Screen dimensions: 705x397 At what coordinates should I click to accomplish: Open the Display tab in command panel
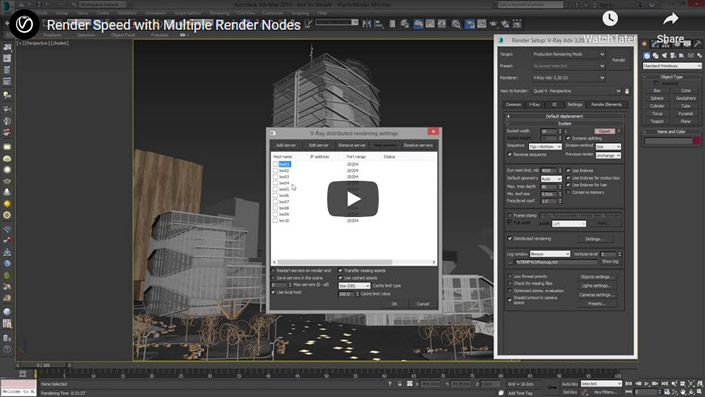[x=687, y=44]
